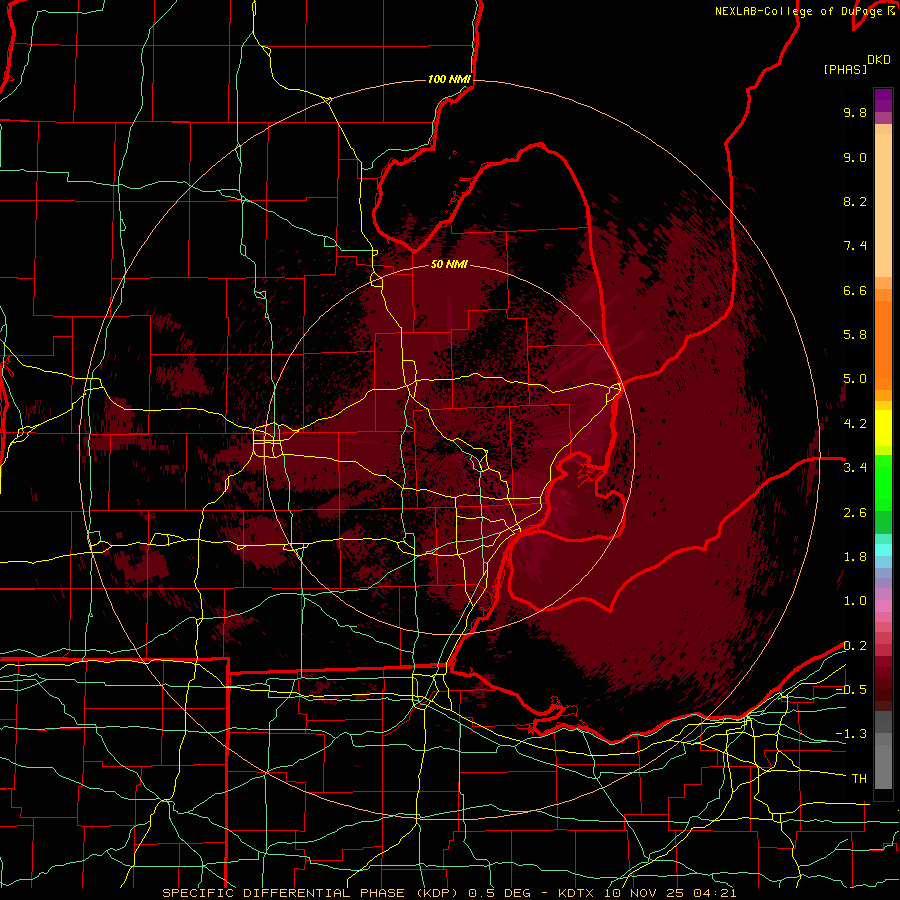The height and width of the screenshot is (900, 900).
Task: Click the 7.4 scale value
Action: point(855,246)
